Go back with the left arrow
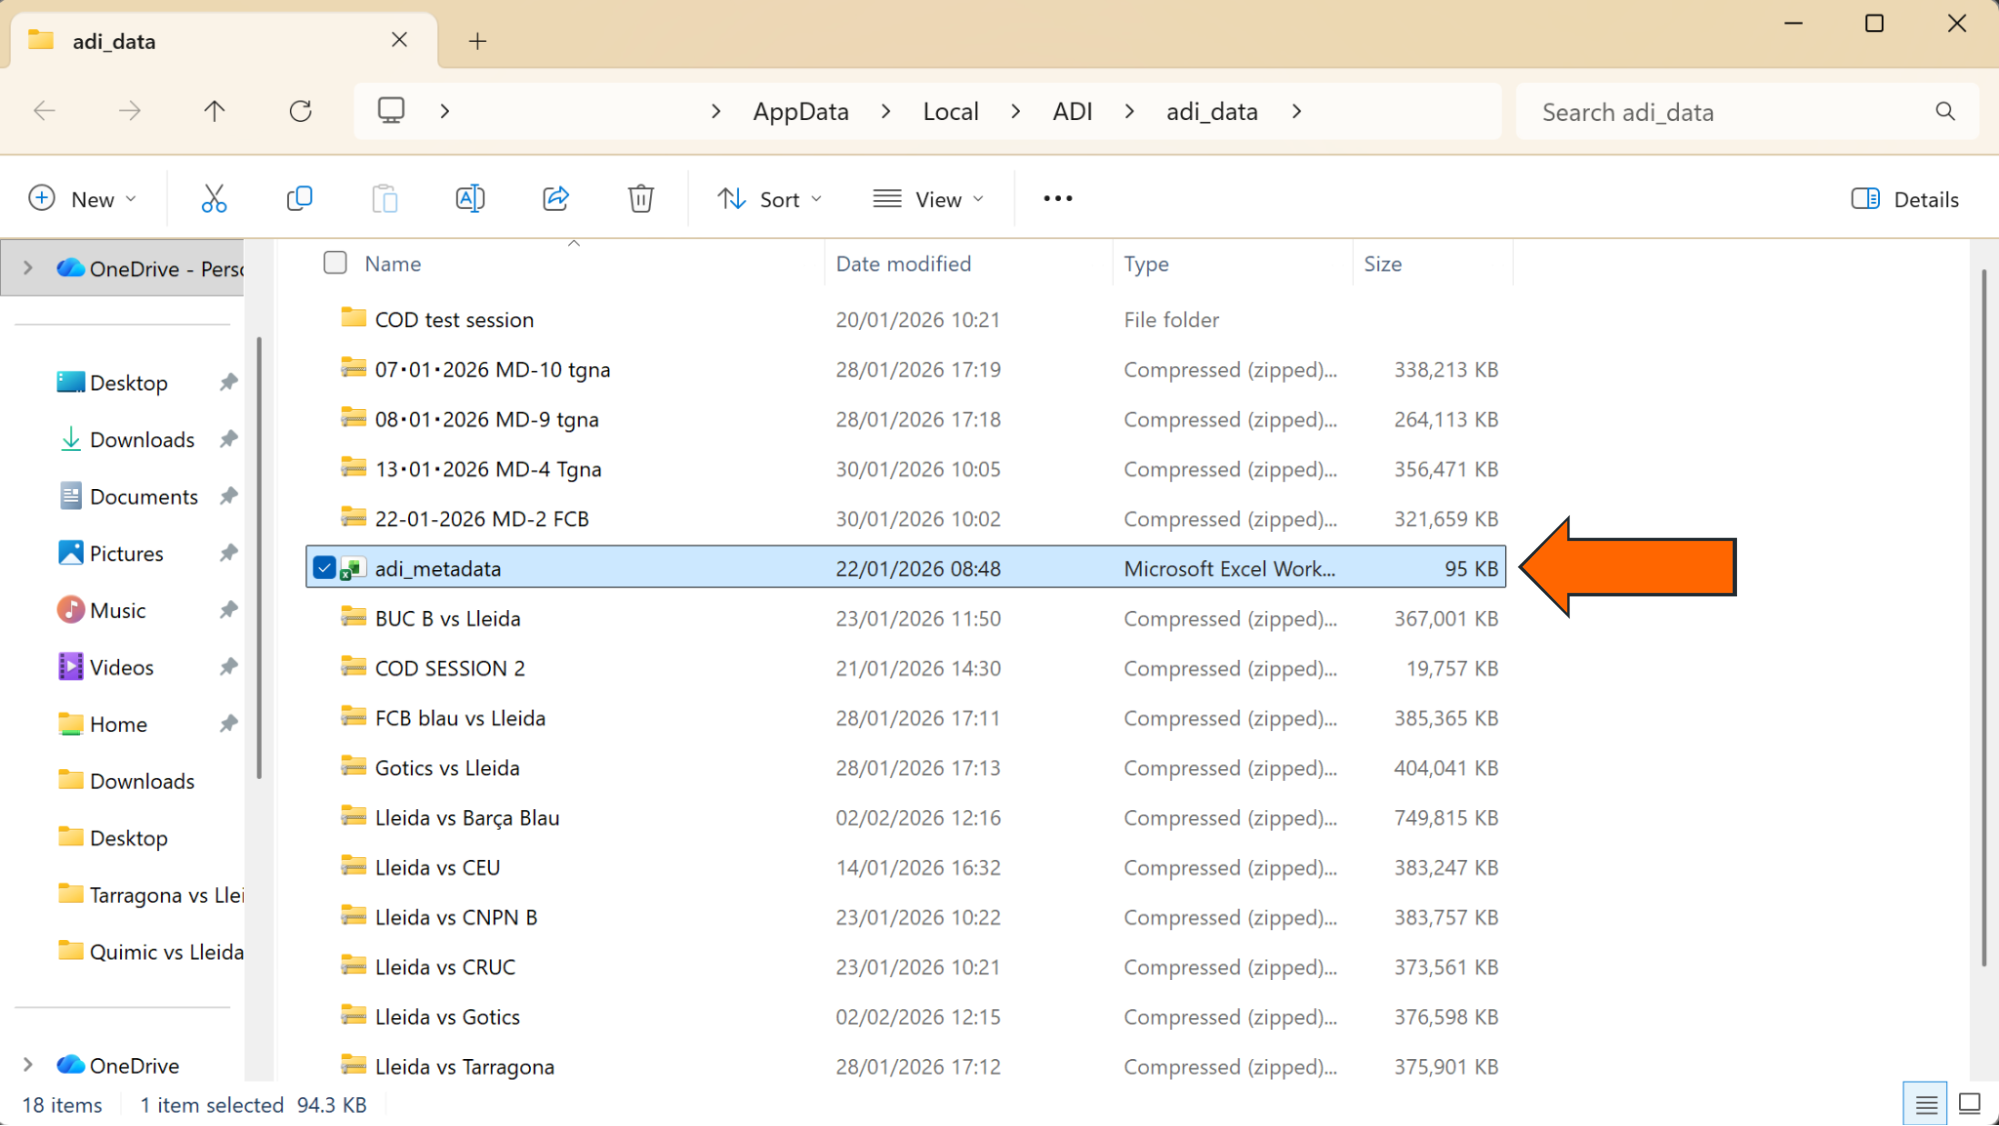Image resolution: width=1999 pixels, height=1126 pixels. (x=44, y=111)
